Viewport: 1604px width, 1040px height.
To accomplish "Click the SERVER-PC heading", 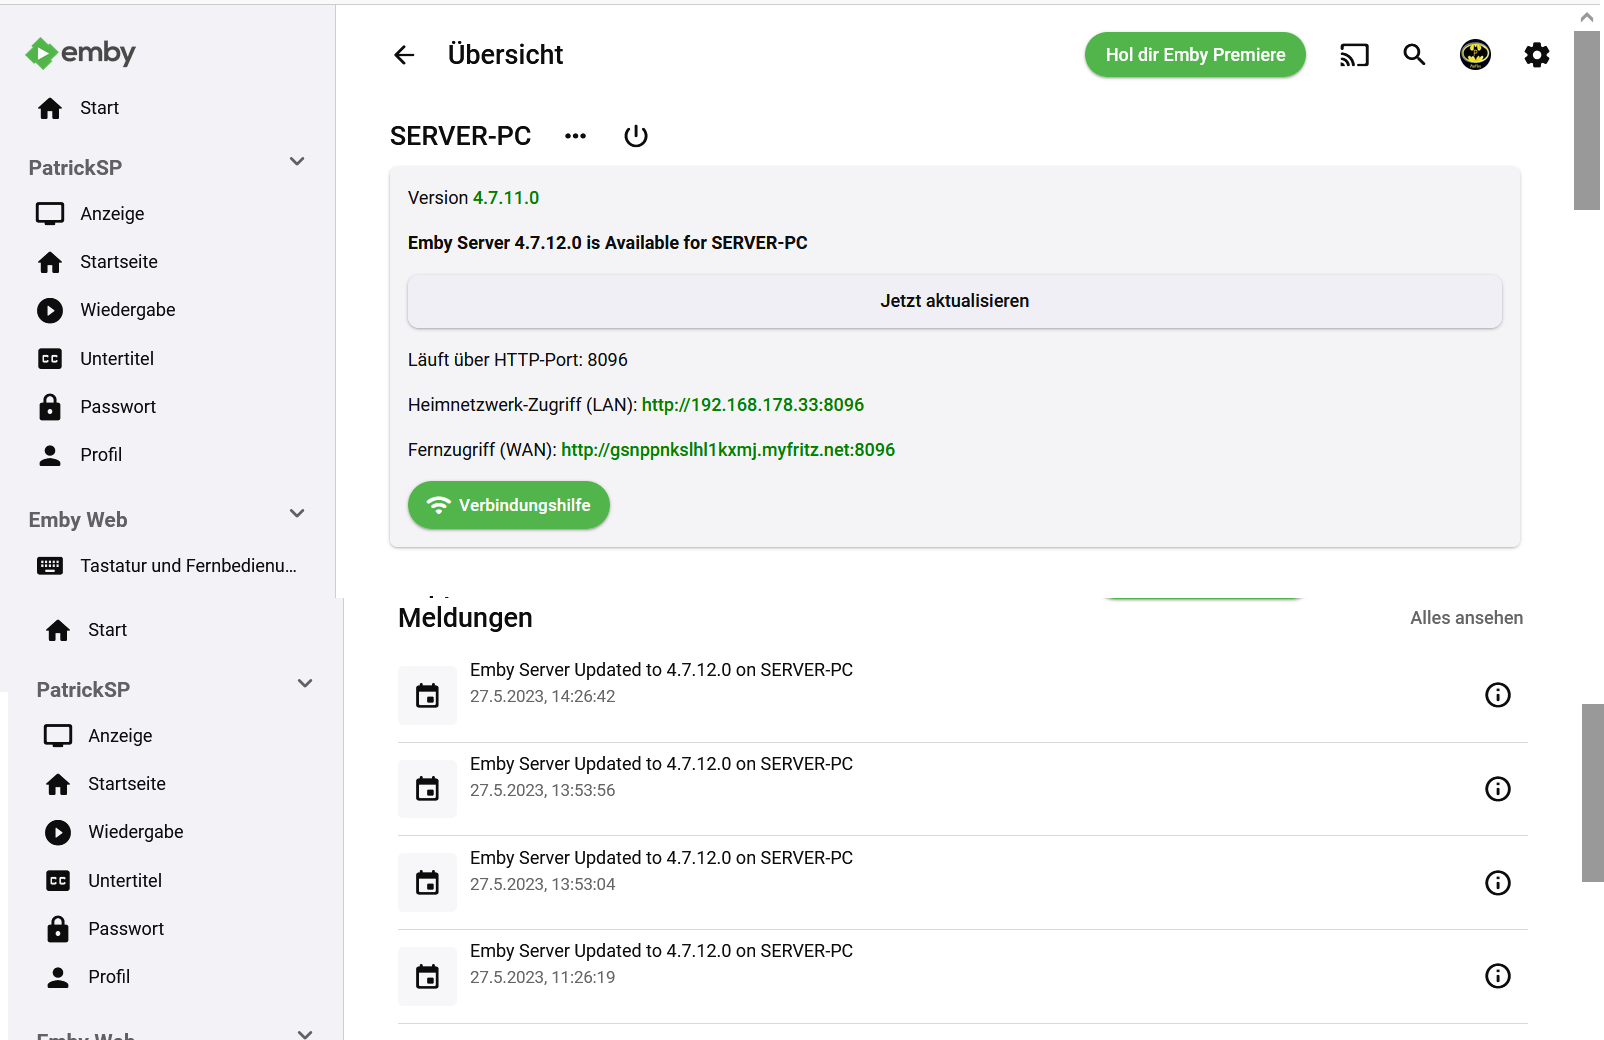I will coord(461,136).
